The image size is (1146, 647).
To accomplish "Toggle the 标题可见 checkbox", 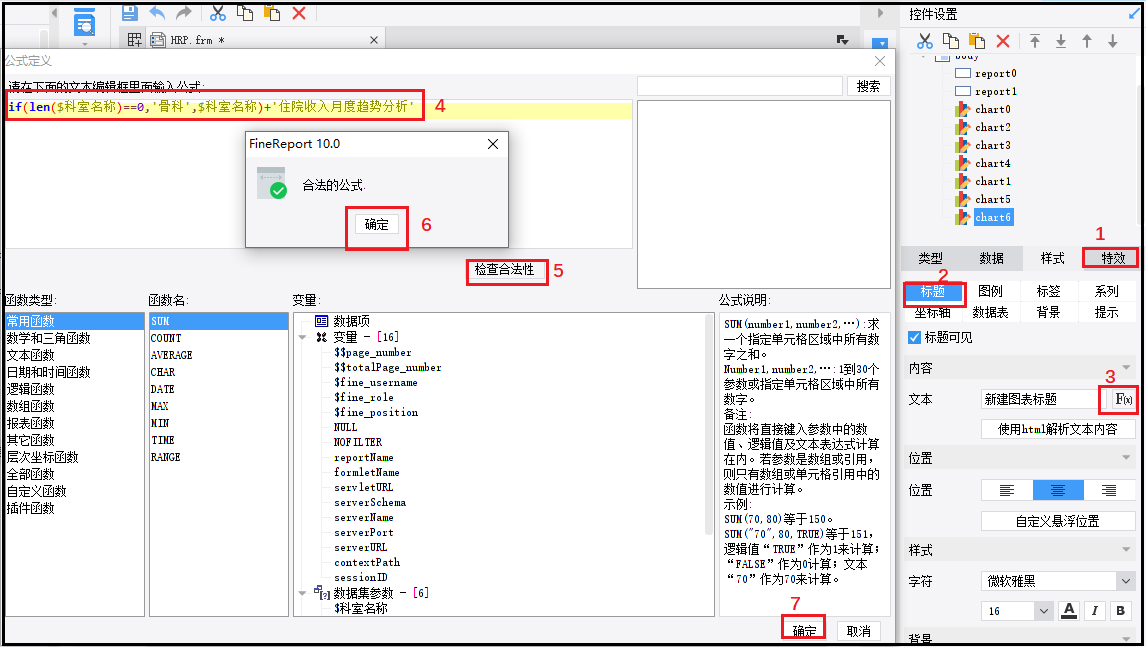I will [x=914, y=337].
